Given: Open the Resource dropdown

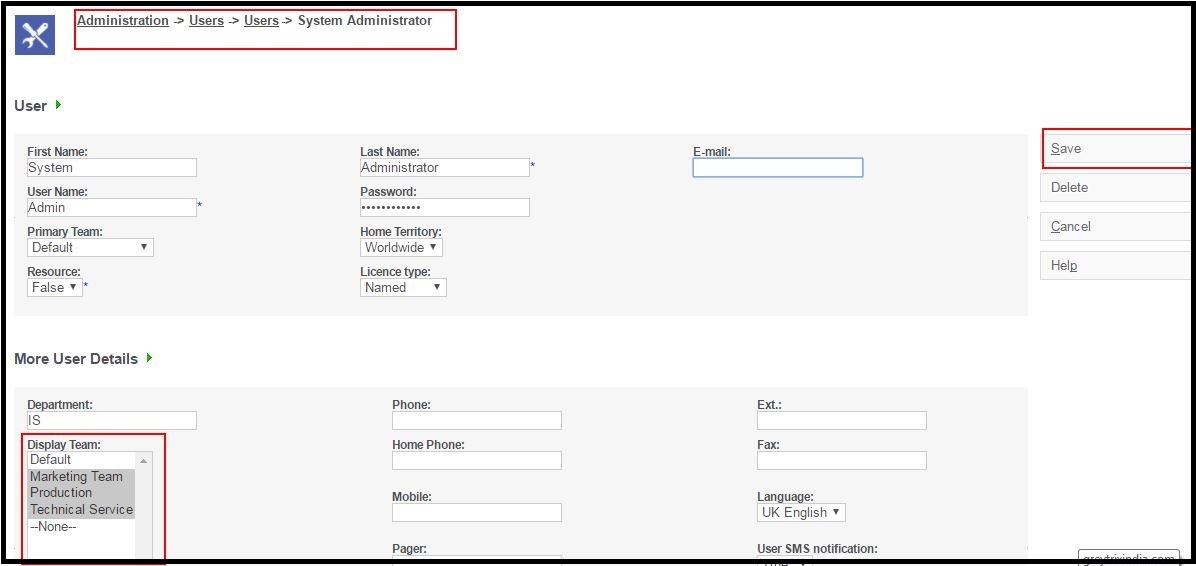Looking at the screenshot, I should (x=54, y=287).
